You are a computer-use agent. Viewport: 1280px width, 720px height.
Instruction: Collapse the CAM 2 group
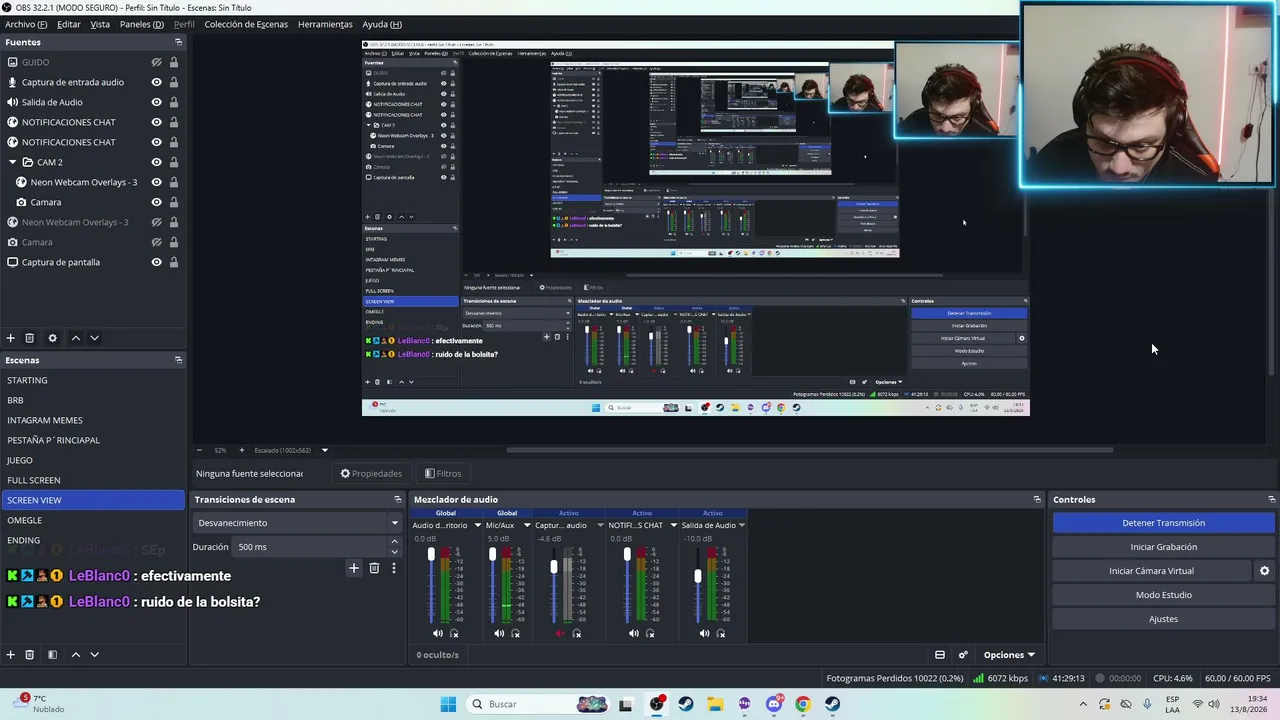pos(12,162)
